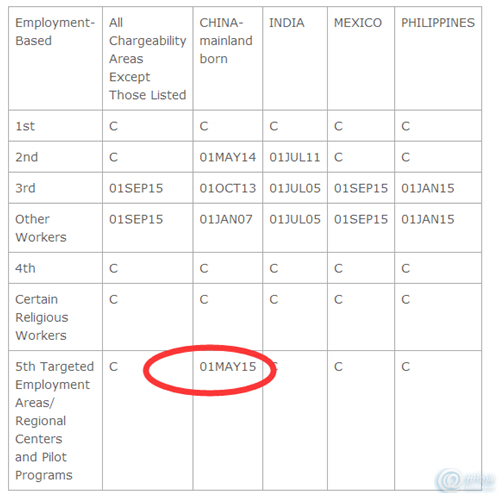This screenshot has width=500, height=500.
Task: Click the watermark logo in bottom corner
Action: (x=464, y=480)
